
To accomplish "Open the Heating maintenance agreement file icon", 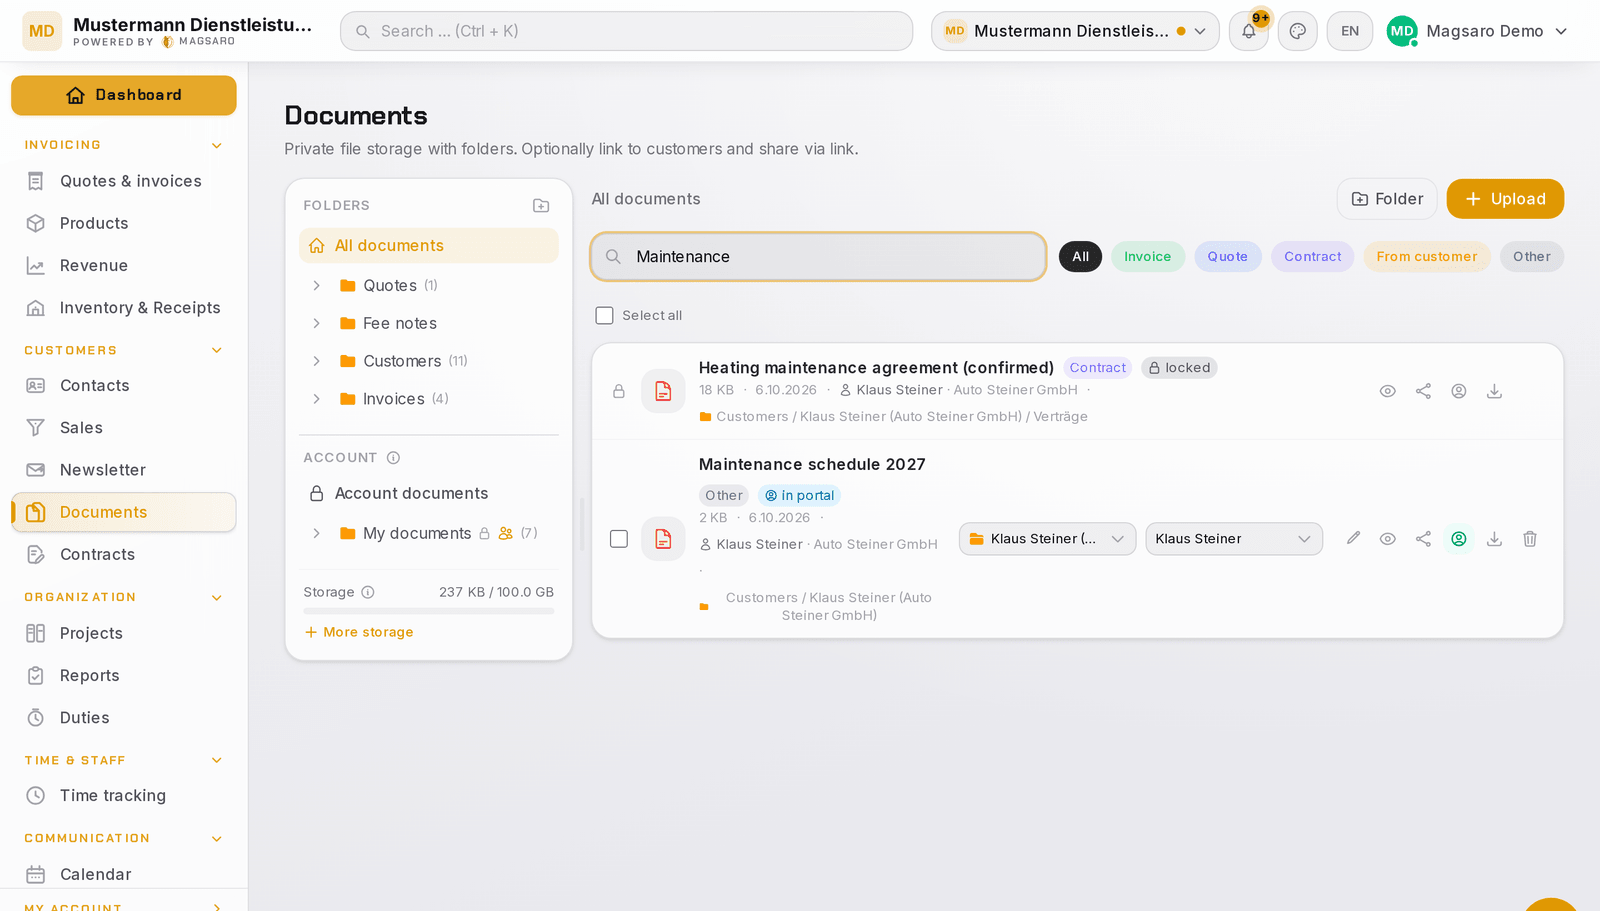I will (663, 391).
